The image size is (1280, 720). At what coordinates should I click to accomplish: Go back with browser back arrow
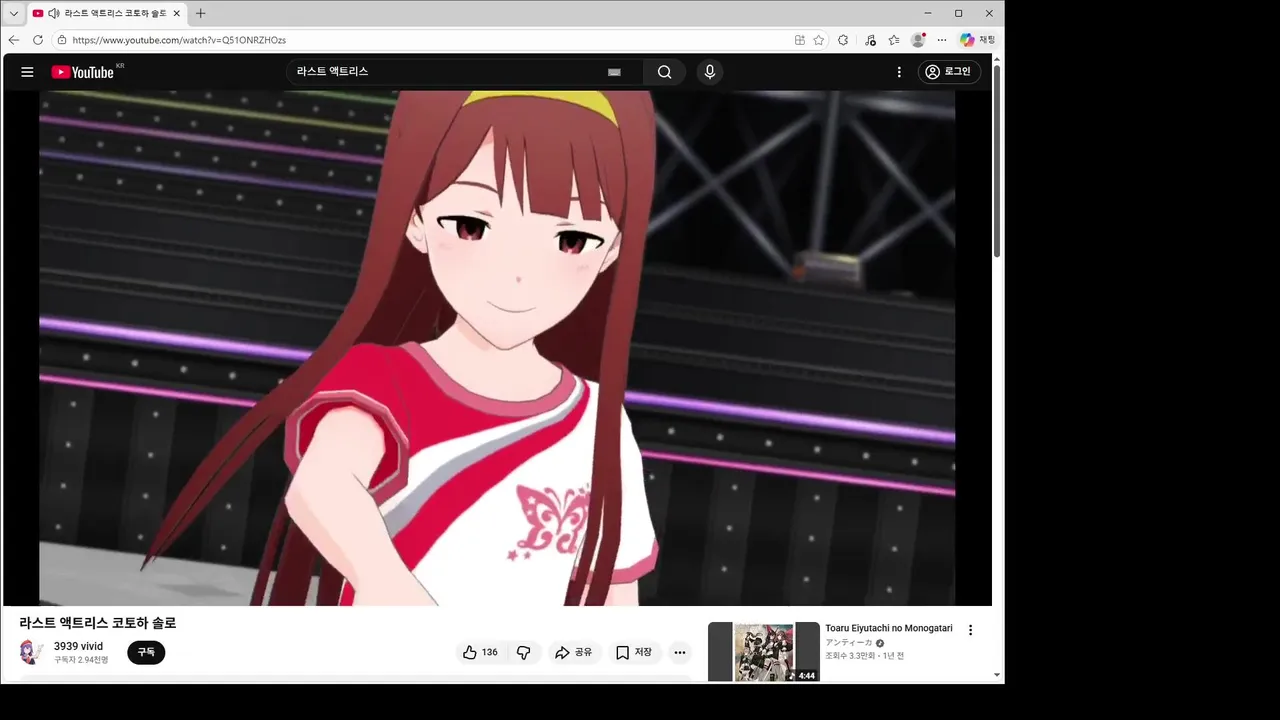[14, 40]
